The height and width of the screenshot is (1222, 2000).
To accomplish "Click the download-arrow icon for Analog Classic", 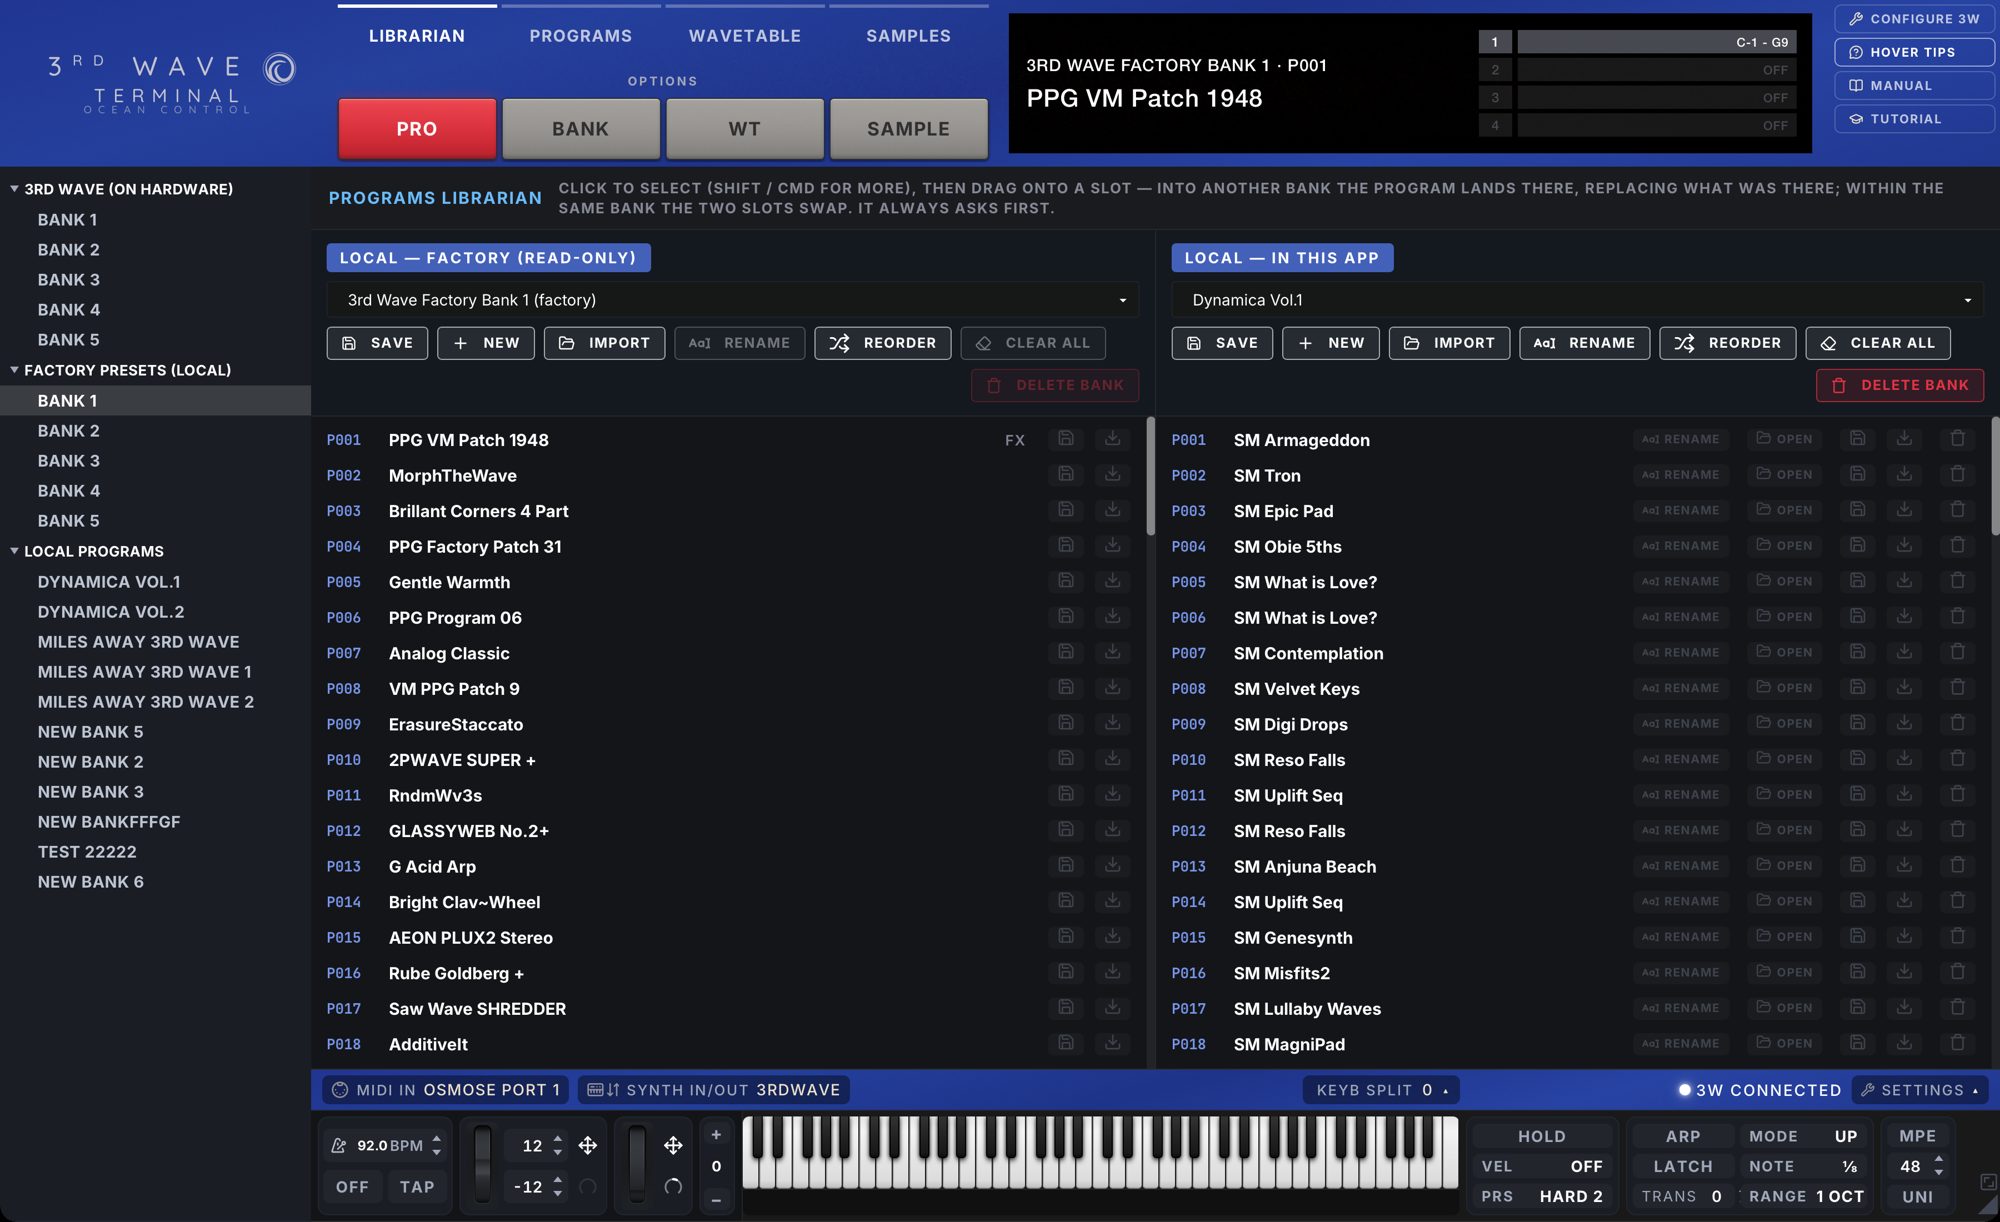I will click(1112, 652).
